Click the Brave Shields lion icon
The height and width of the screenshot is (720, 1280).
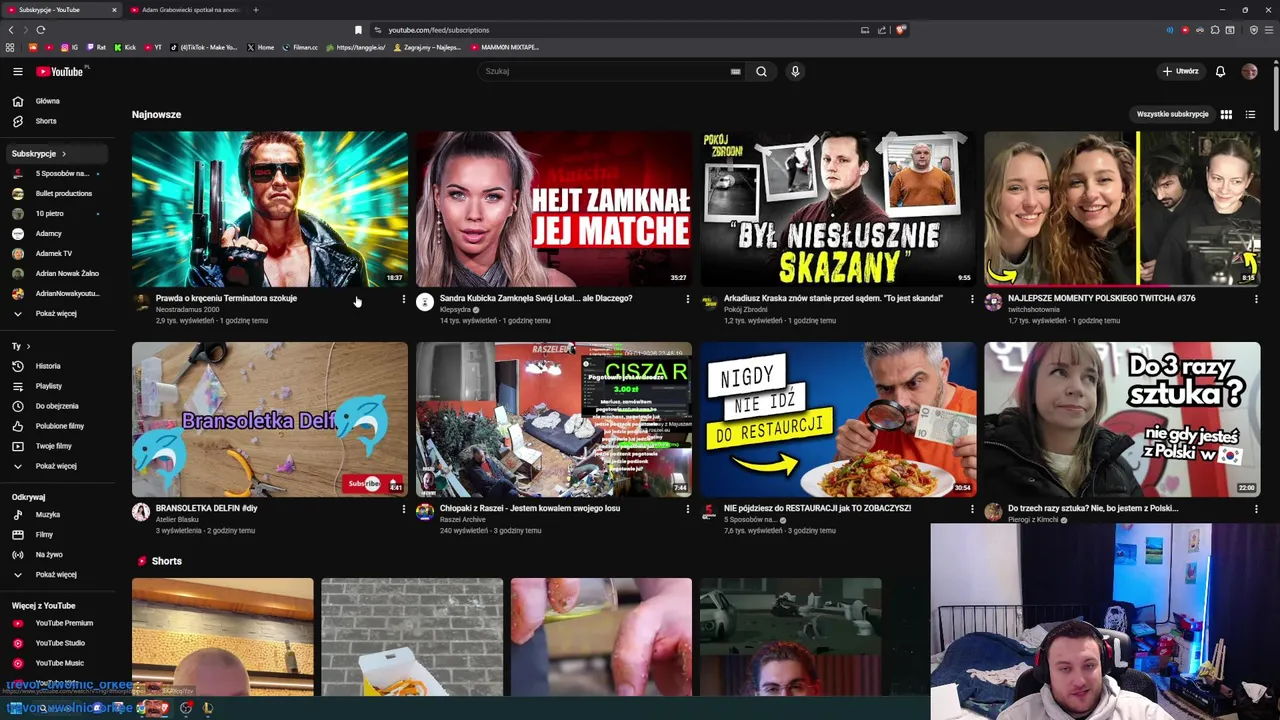tap(900, 30)
